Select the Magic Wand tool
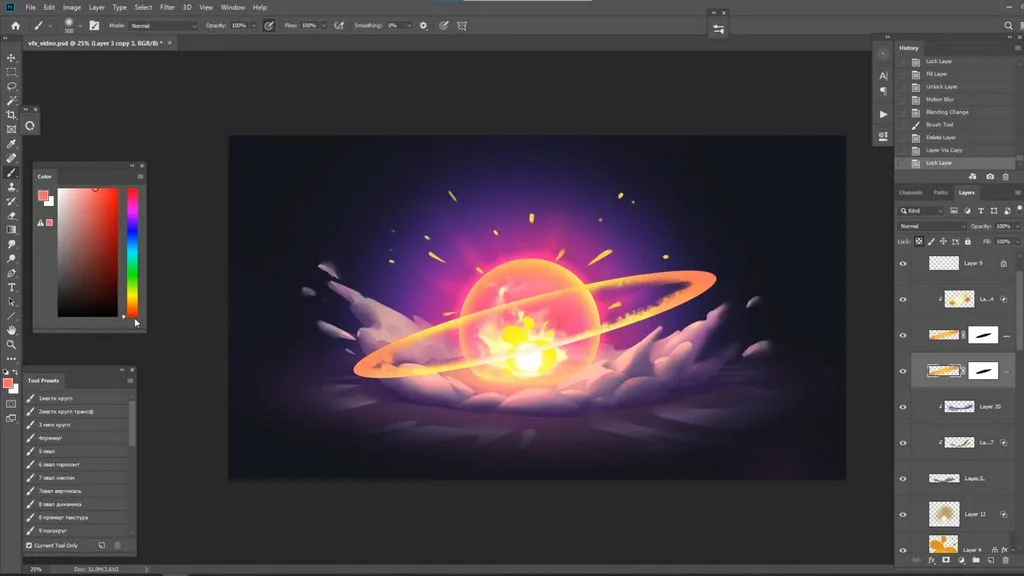Image resolution: width=1024 pixels, height=576 pixels. pyautogui.click(x=11, y=101)
